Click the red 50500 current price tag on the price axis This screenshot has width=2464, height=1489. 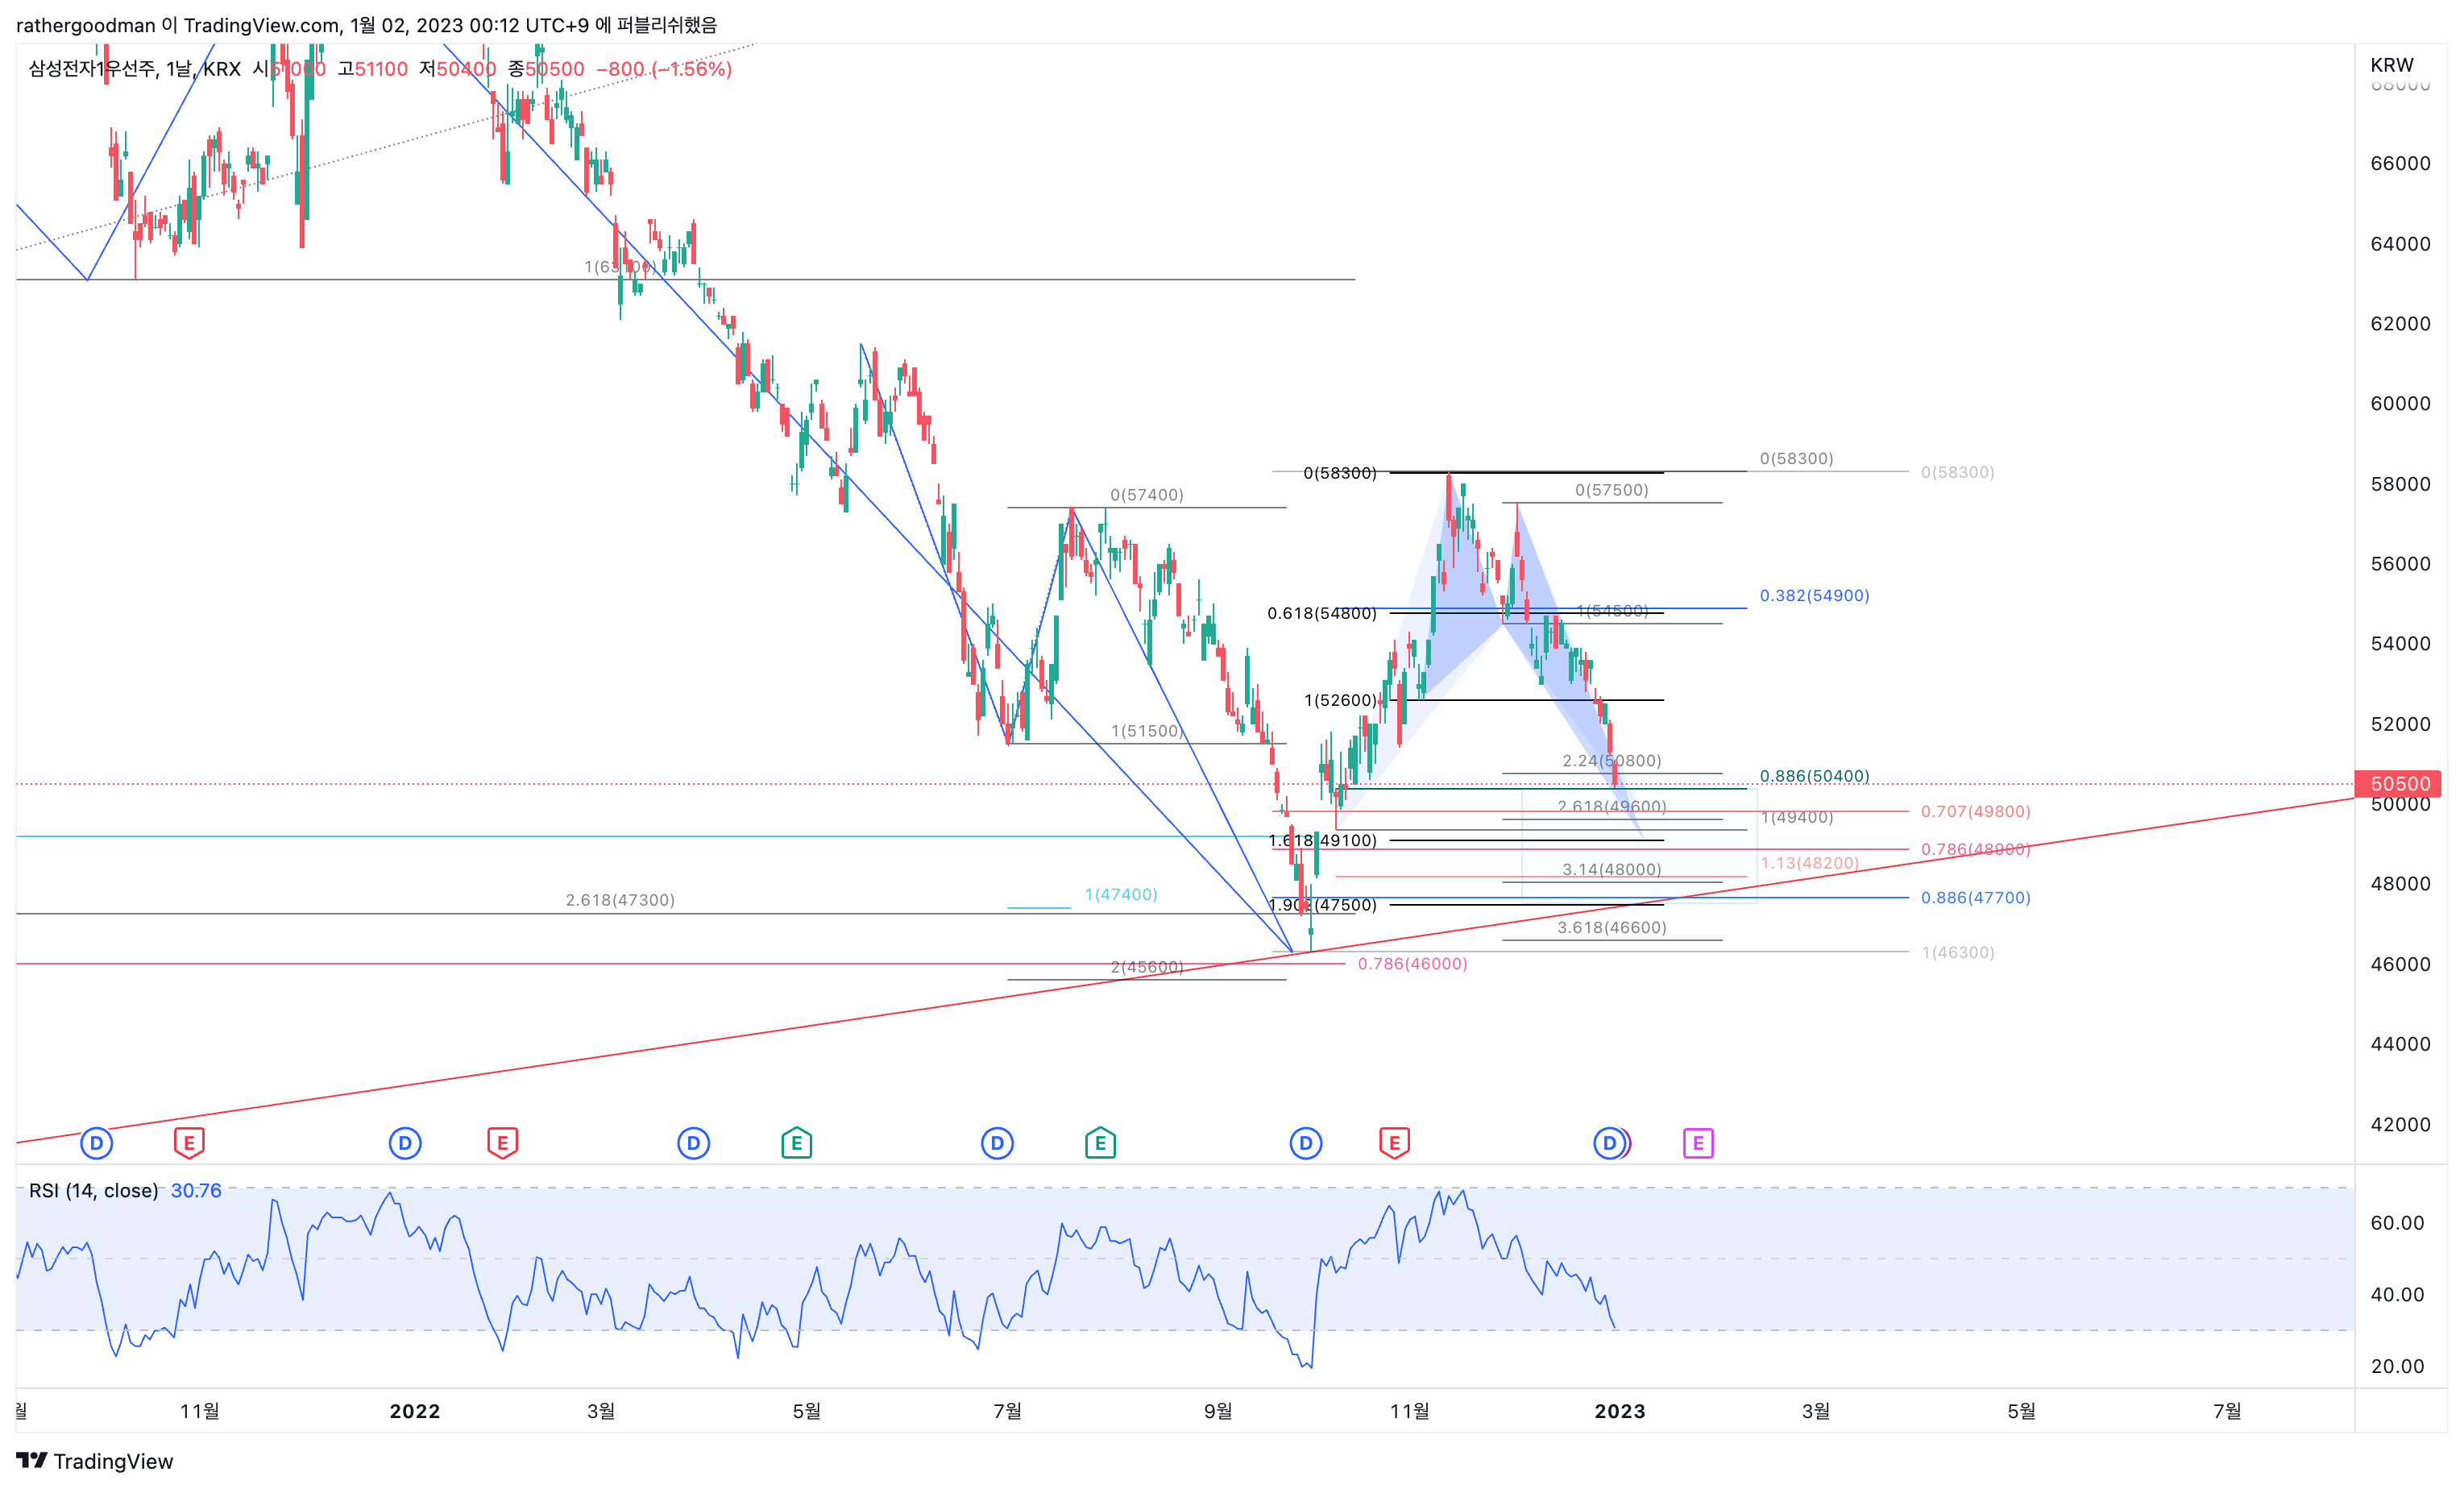pos(2398,784)
